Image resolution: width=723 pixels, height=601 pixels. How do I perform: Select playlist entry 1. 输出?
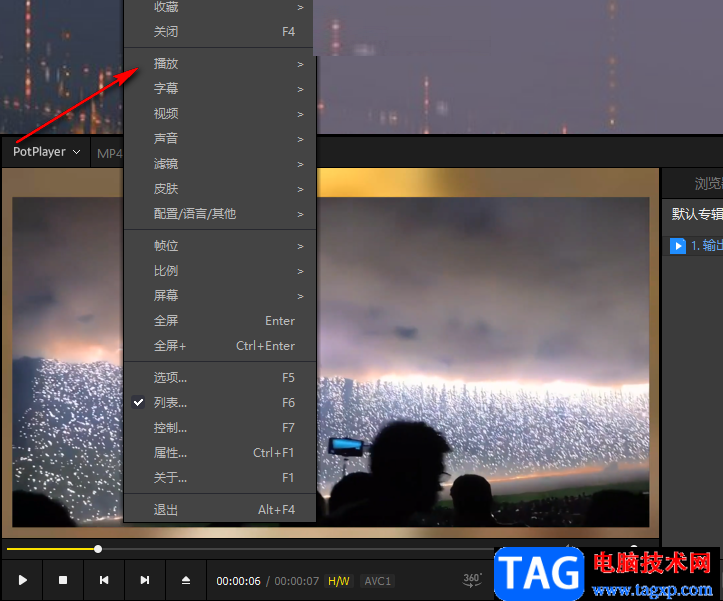(x=693, y=246)
